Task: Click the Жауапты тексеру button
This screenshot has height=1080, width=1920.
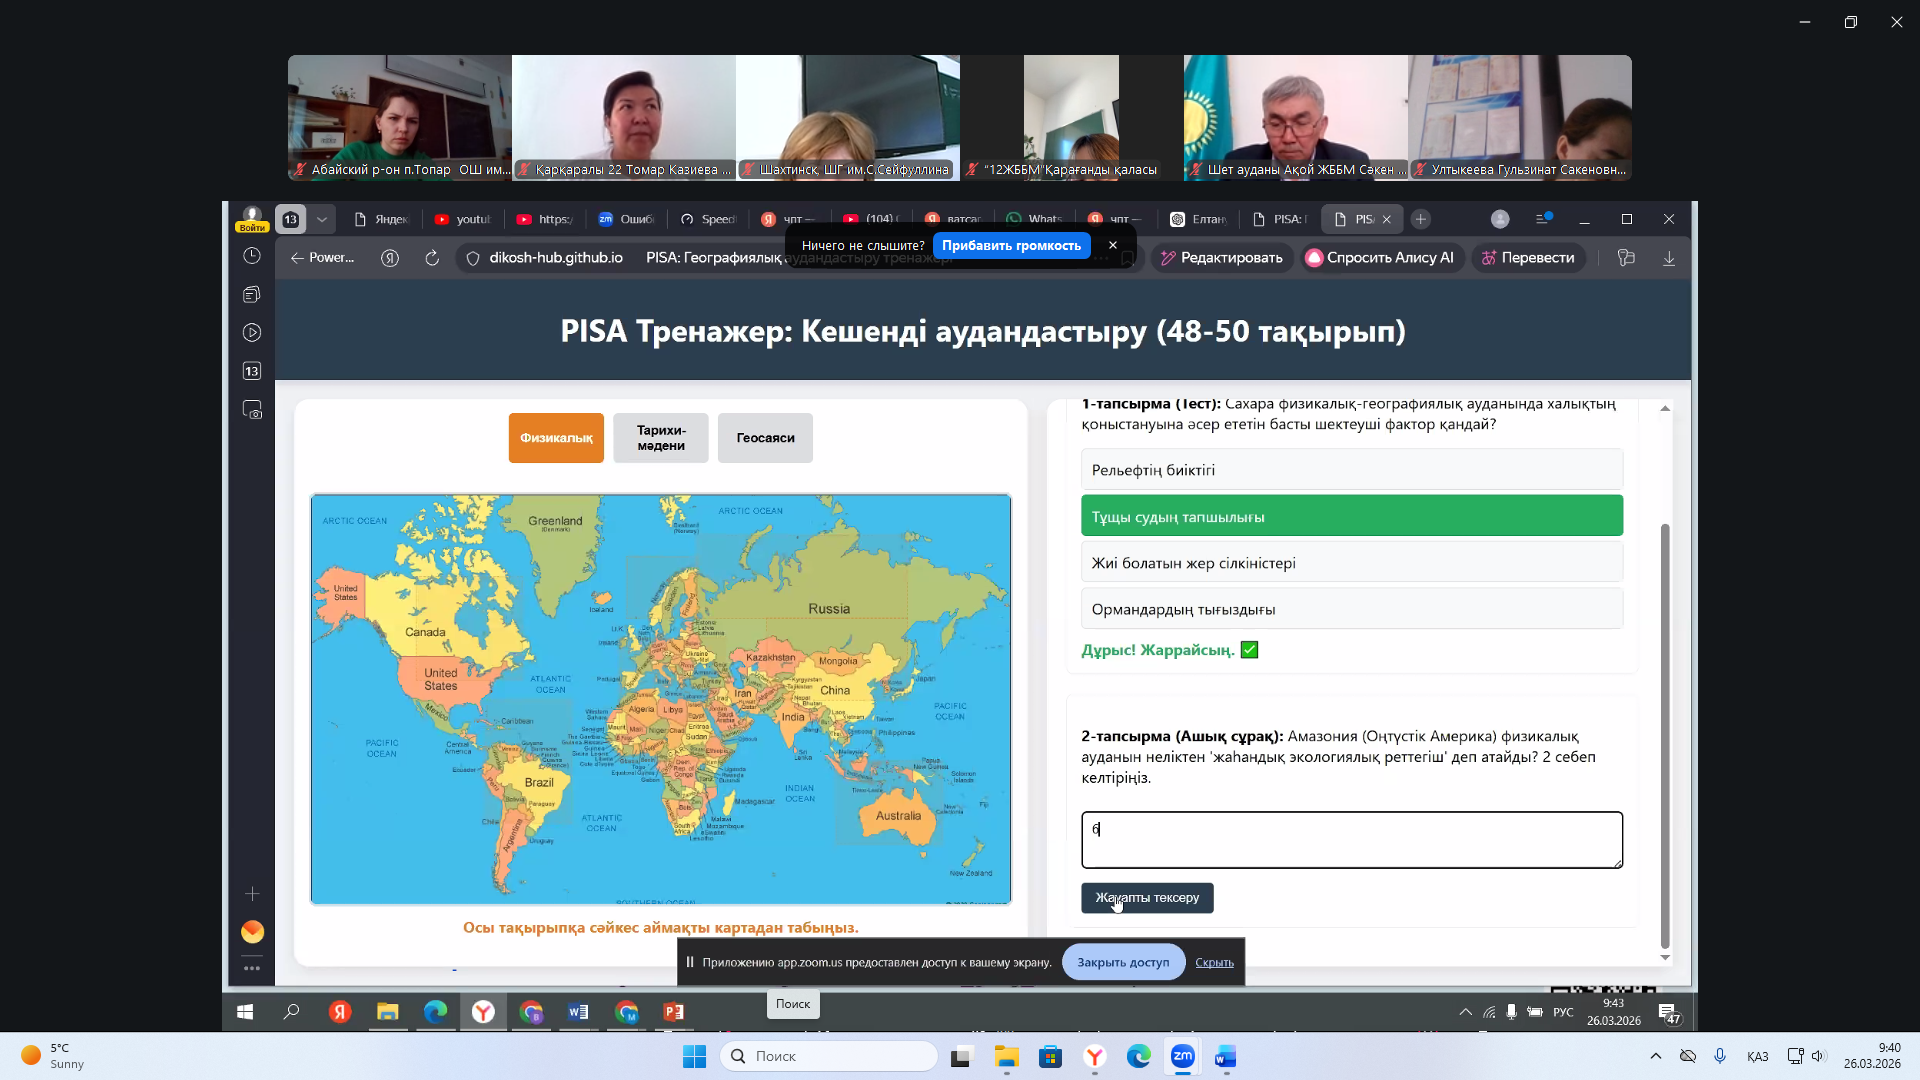Action: click(1147, 897)
